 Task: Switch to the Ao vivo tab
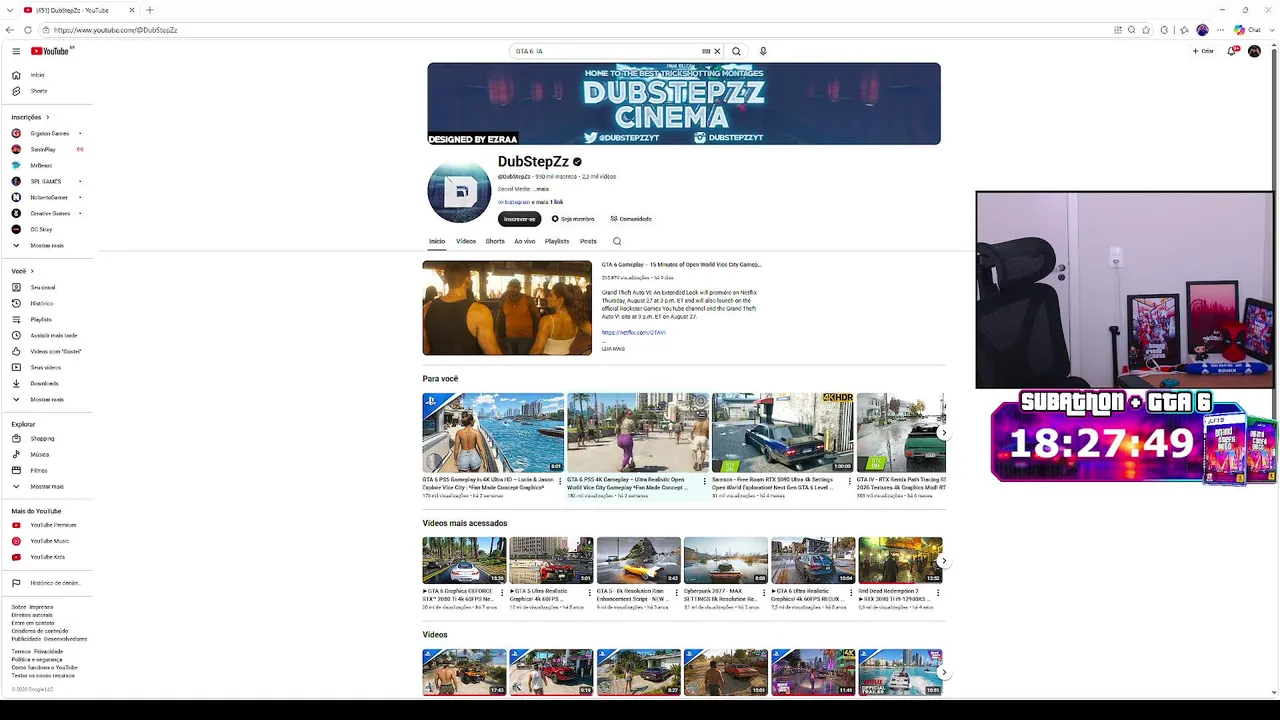coord(525,241)
